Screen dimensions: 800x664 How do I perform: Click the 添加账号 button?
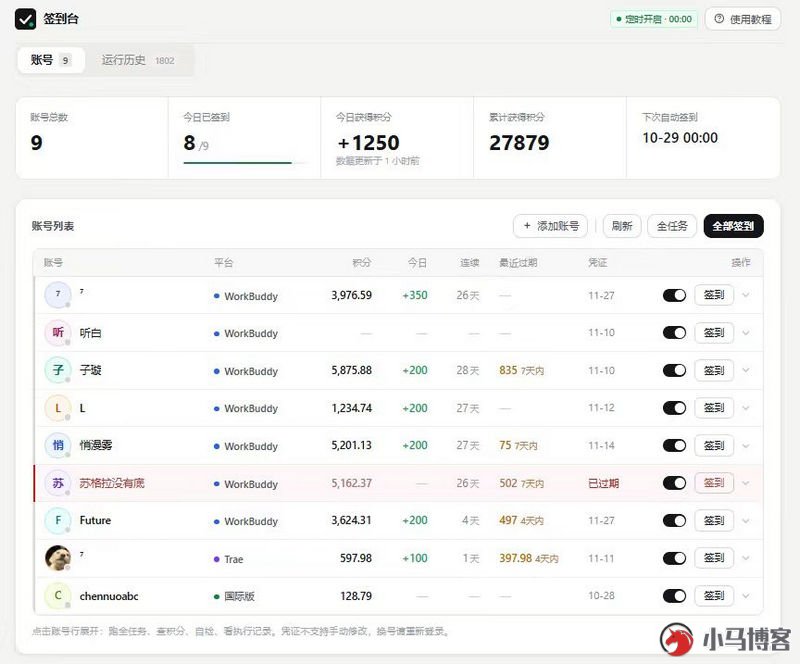point(550,226)
